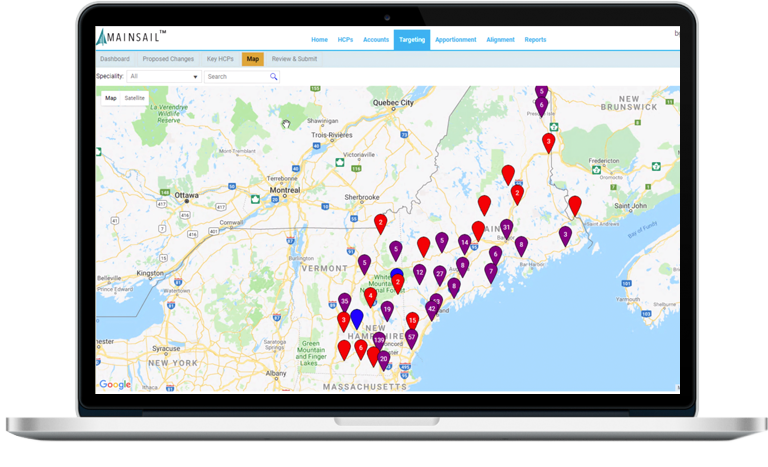Switch to the Map view type

(x=111, y=98)
